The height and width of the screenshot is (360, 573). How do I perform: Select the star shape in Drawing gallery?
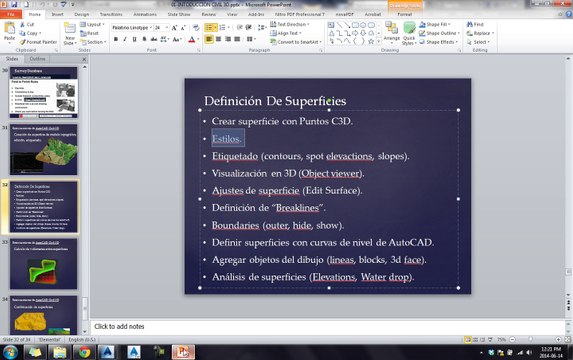click(371, 41)
